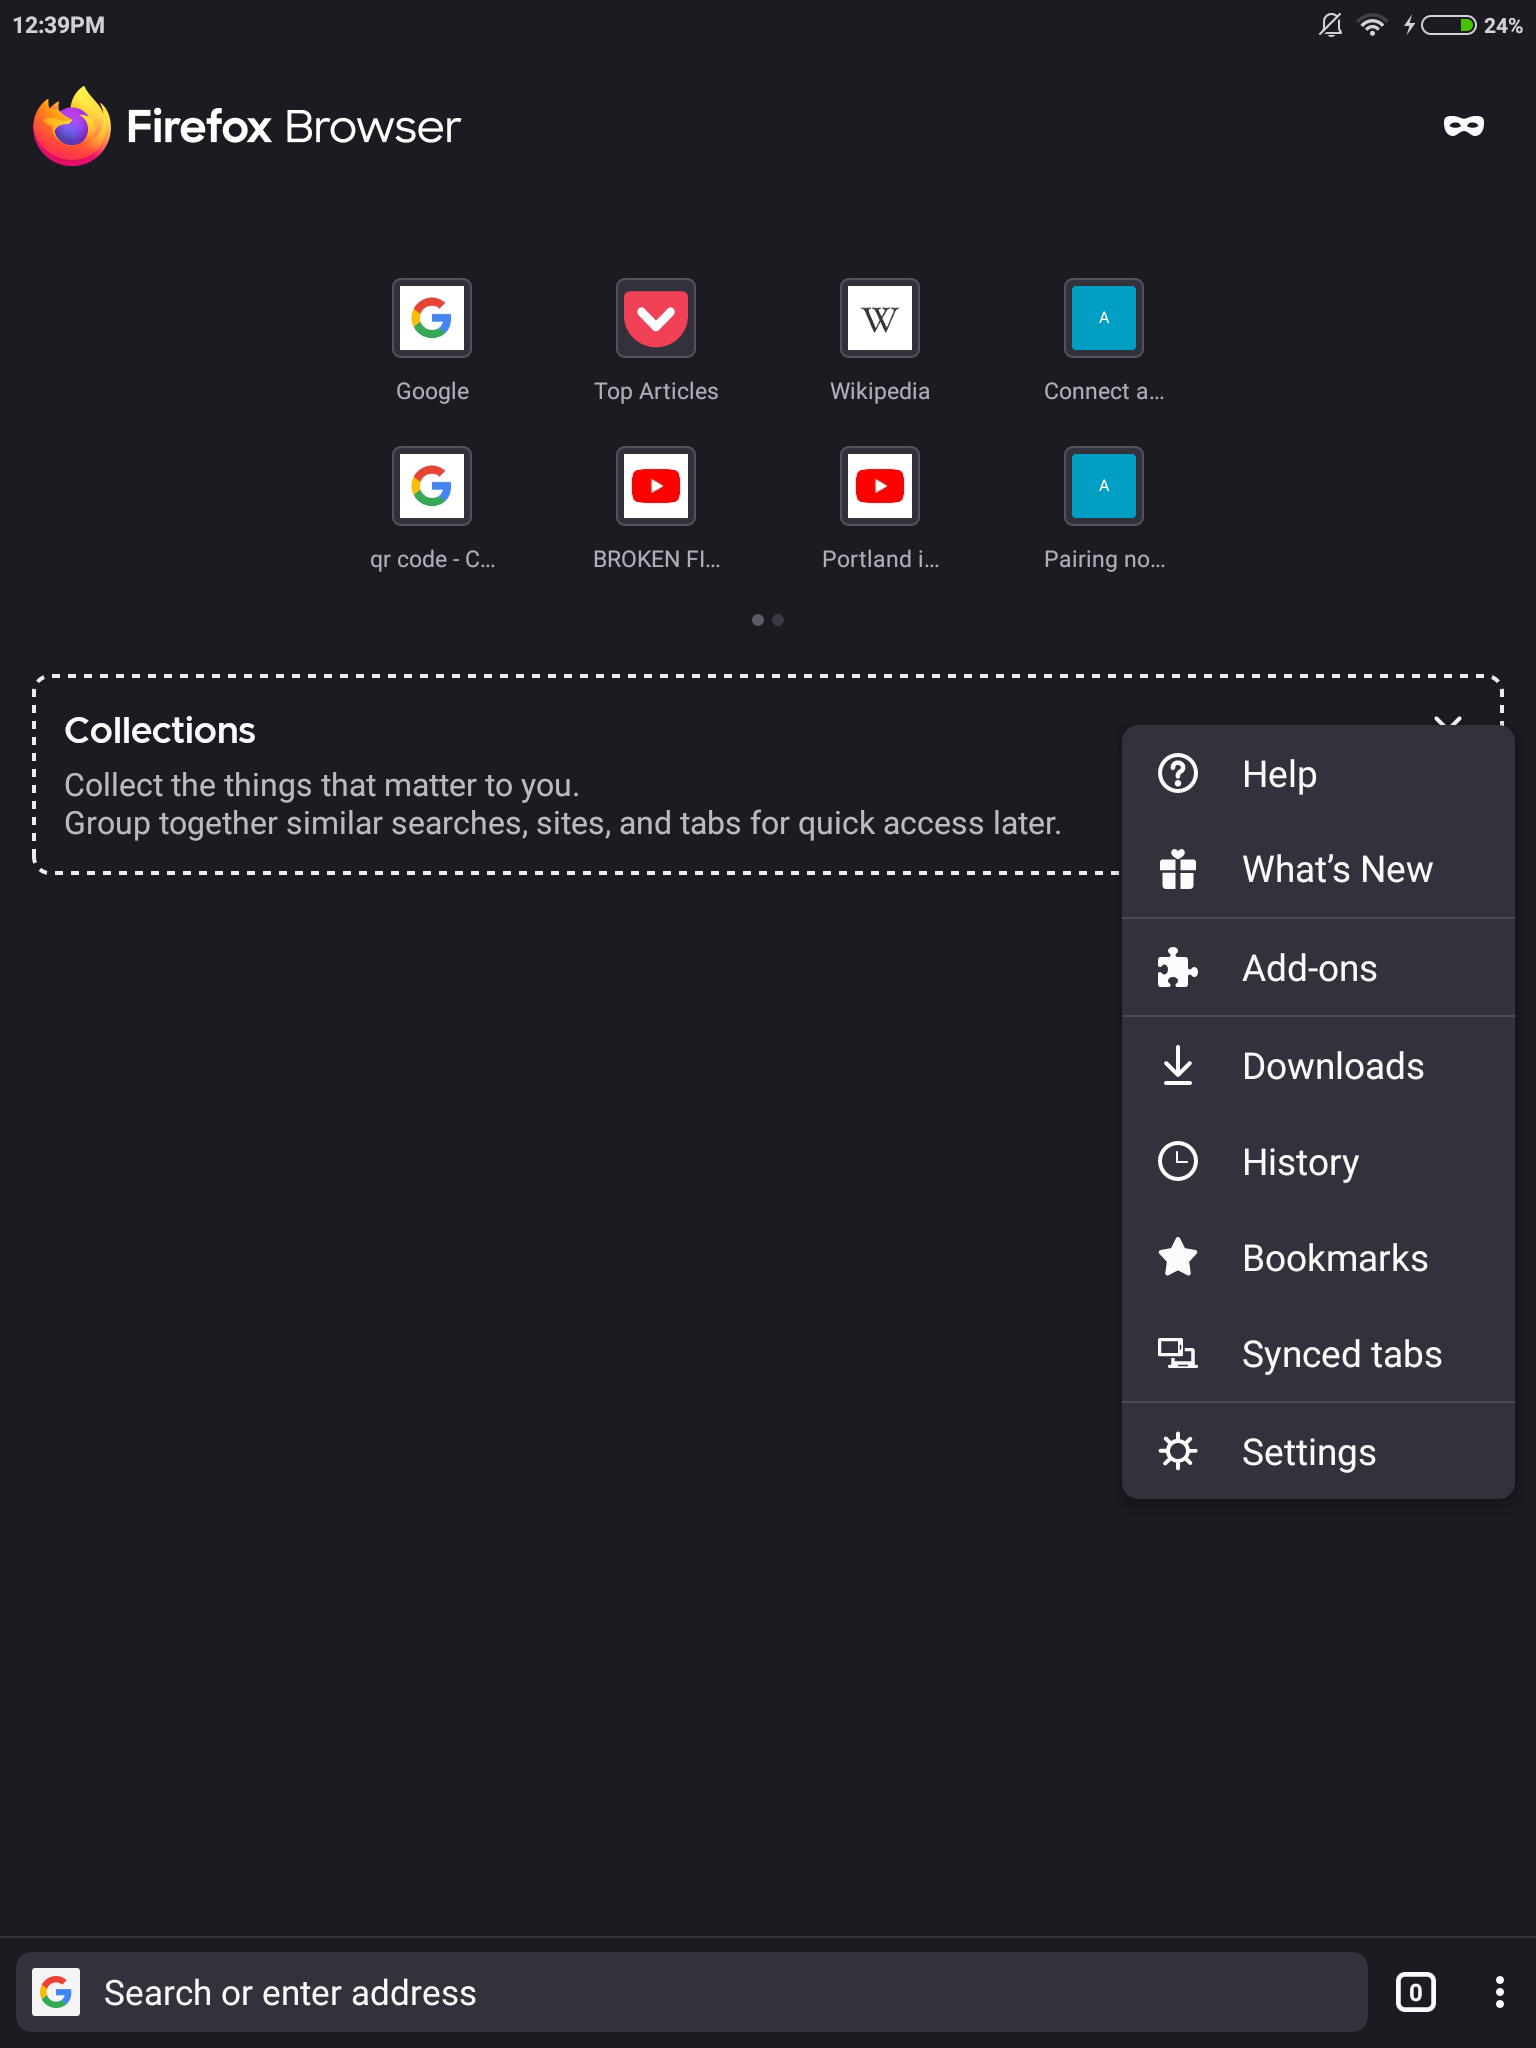Open Firefox Settings
This screenshot has height=2048, width=1536.
click(x=1308, y=1451)
